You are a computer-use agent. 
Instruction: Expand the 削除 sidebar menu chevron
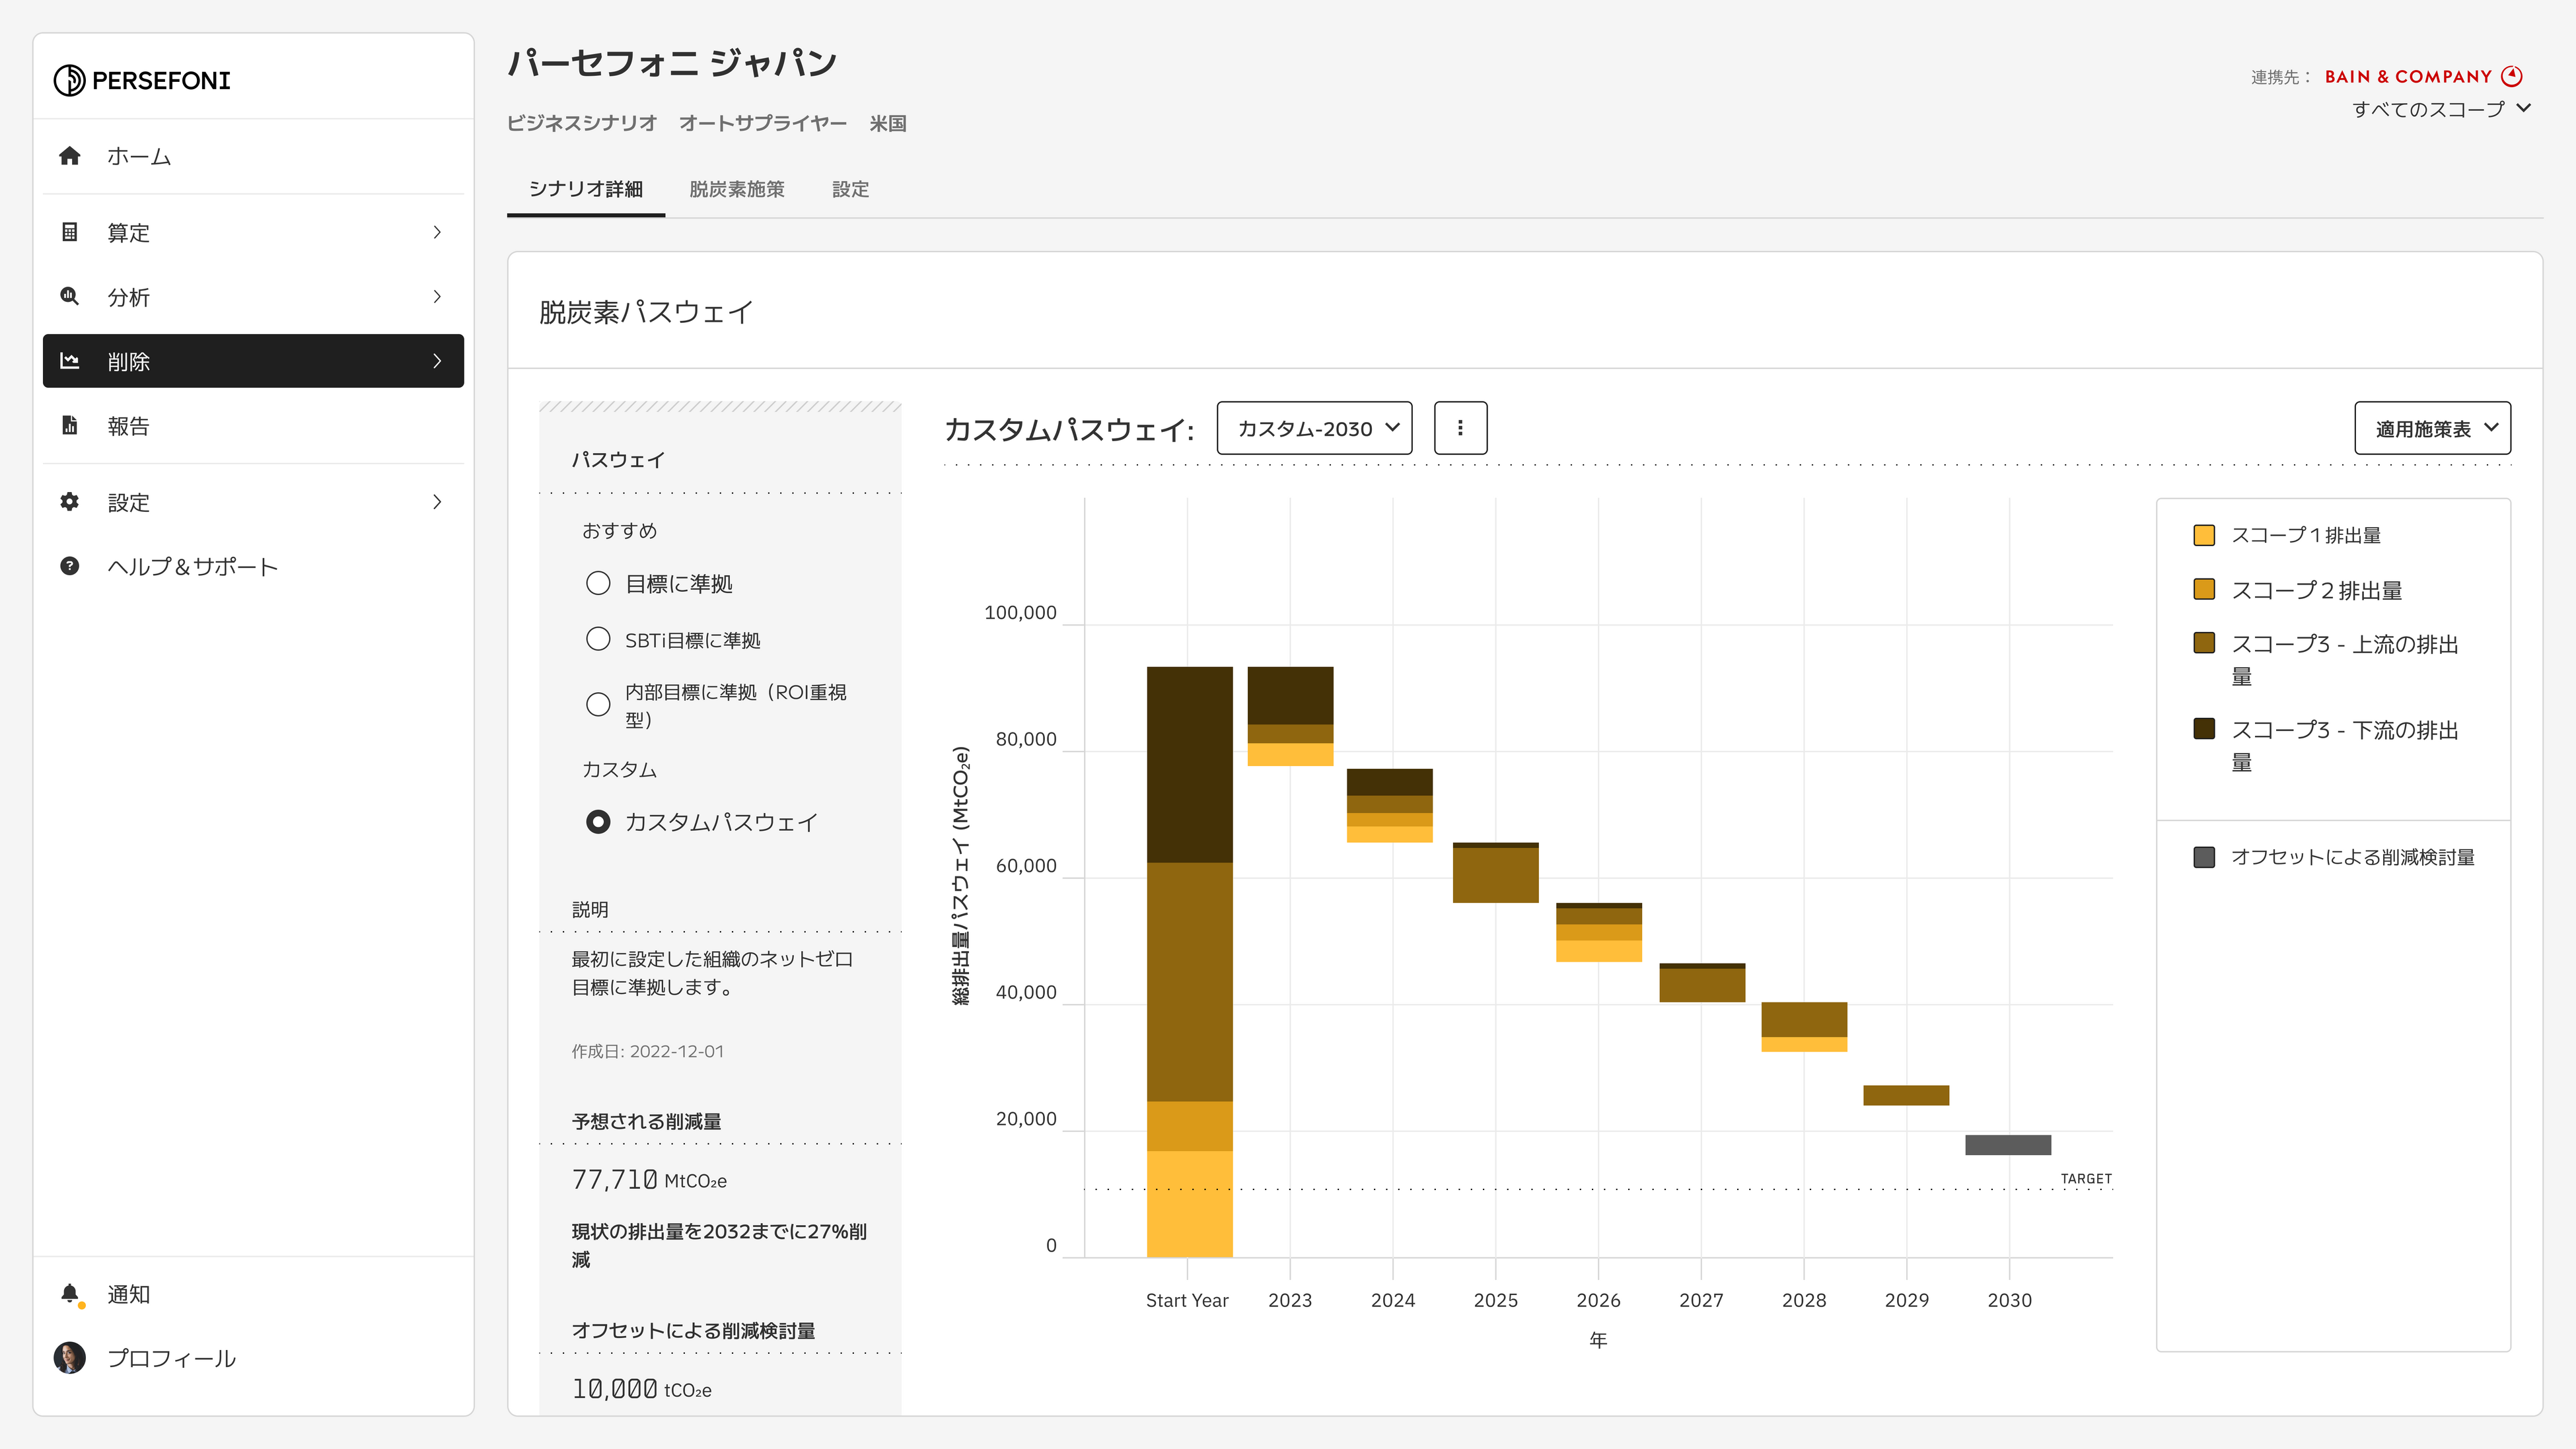point(437,361)
